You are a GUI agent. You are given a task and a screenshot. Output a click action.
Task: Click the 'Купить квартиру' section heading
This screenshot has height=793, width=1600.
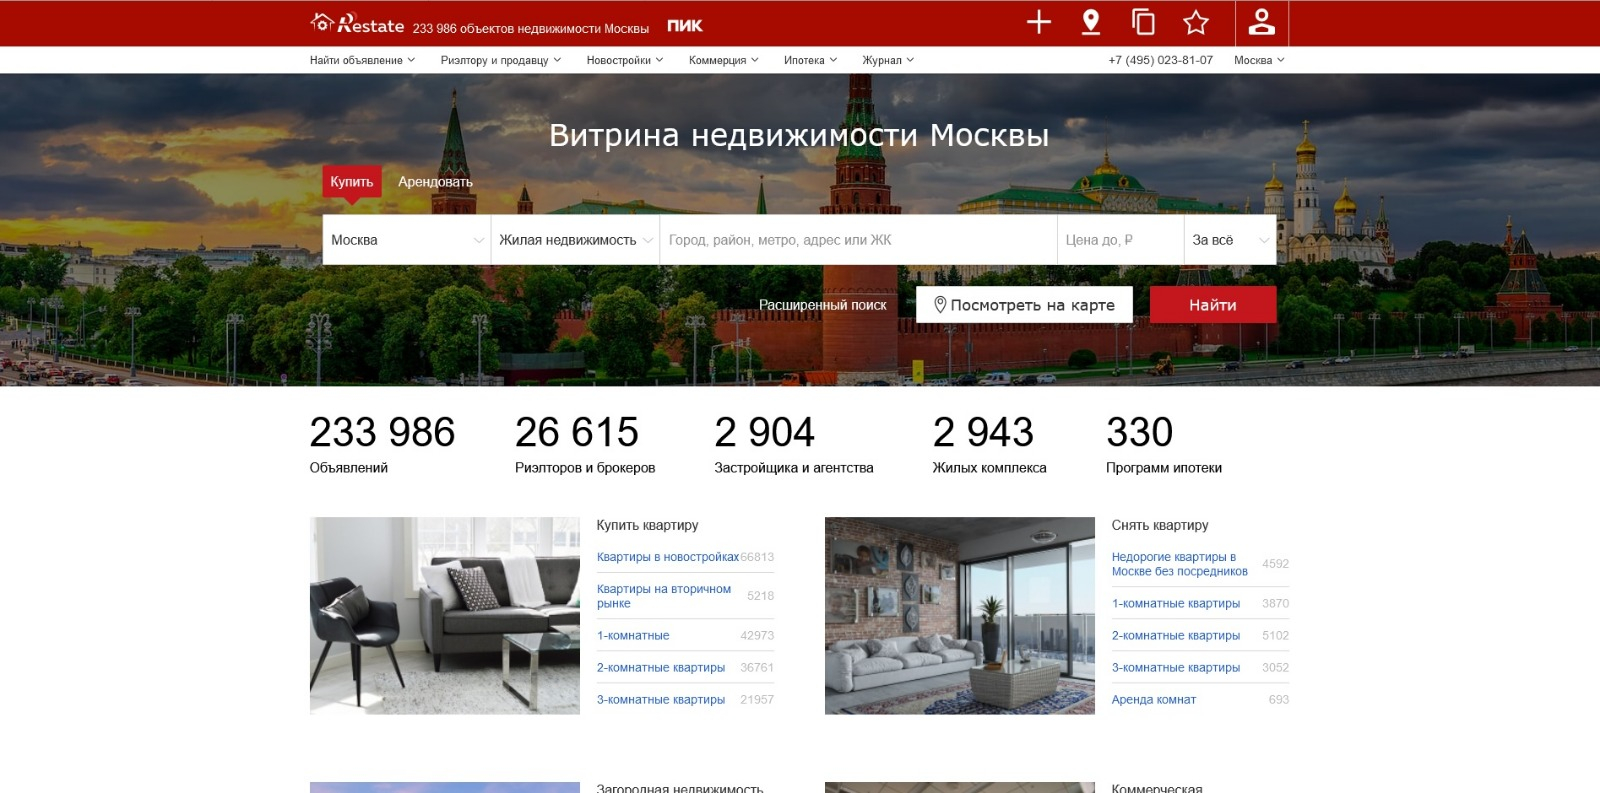point(648,525)
